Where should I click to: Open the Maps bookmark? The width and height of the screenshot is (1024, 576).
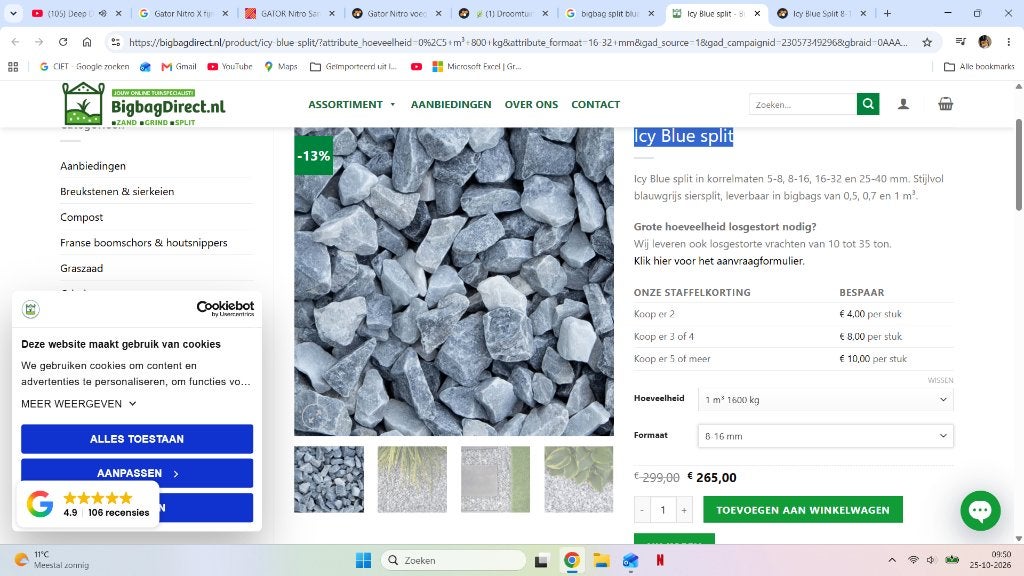(x=280, y=67)
